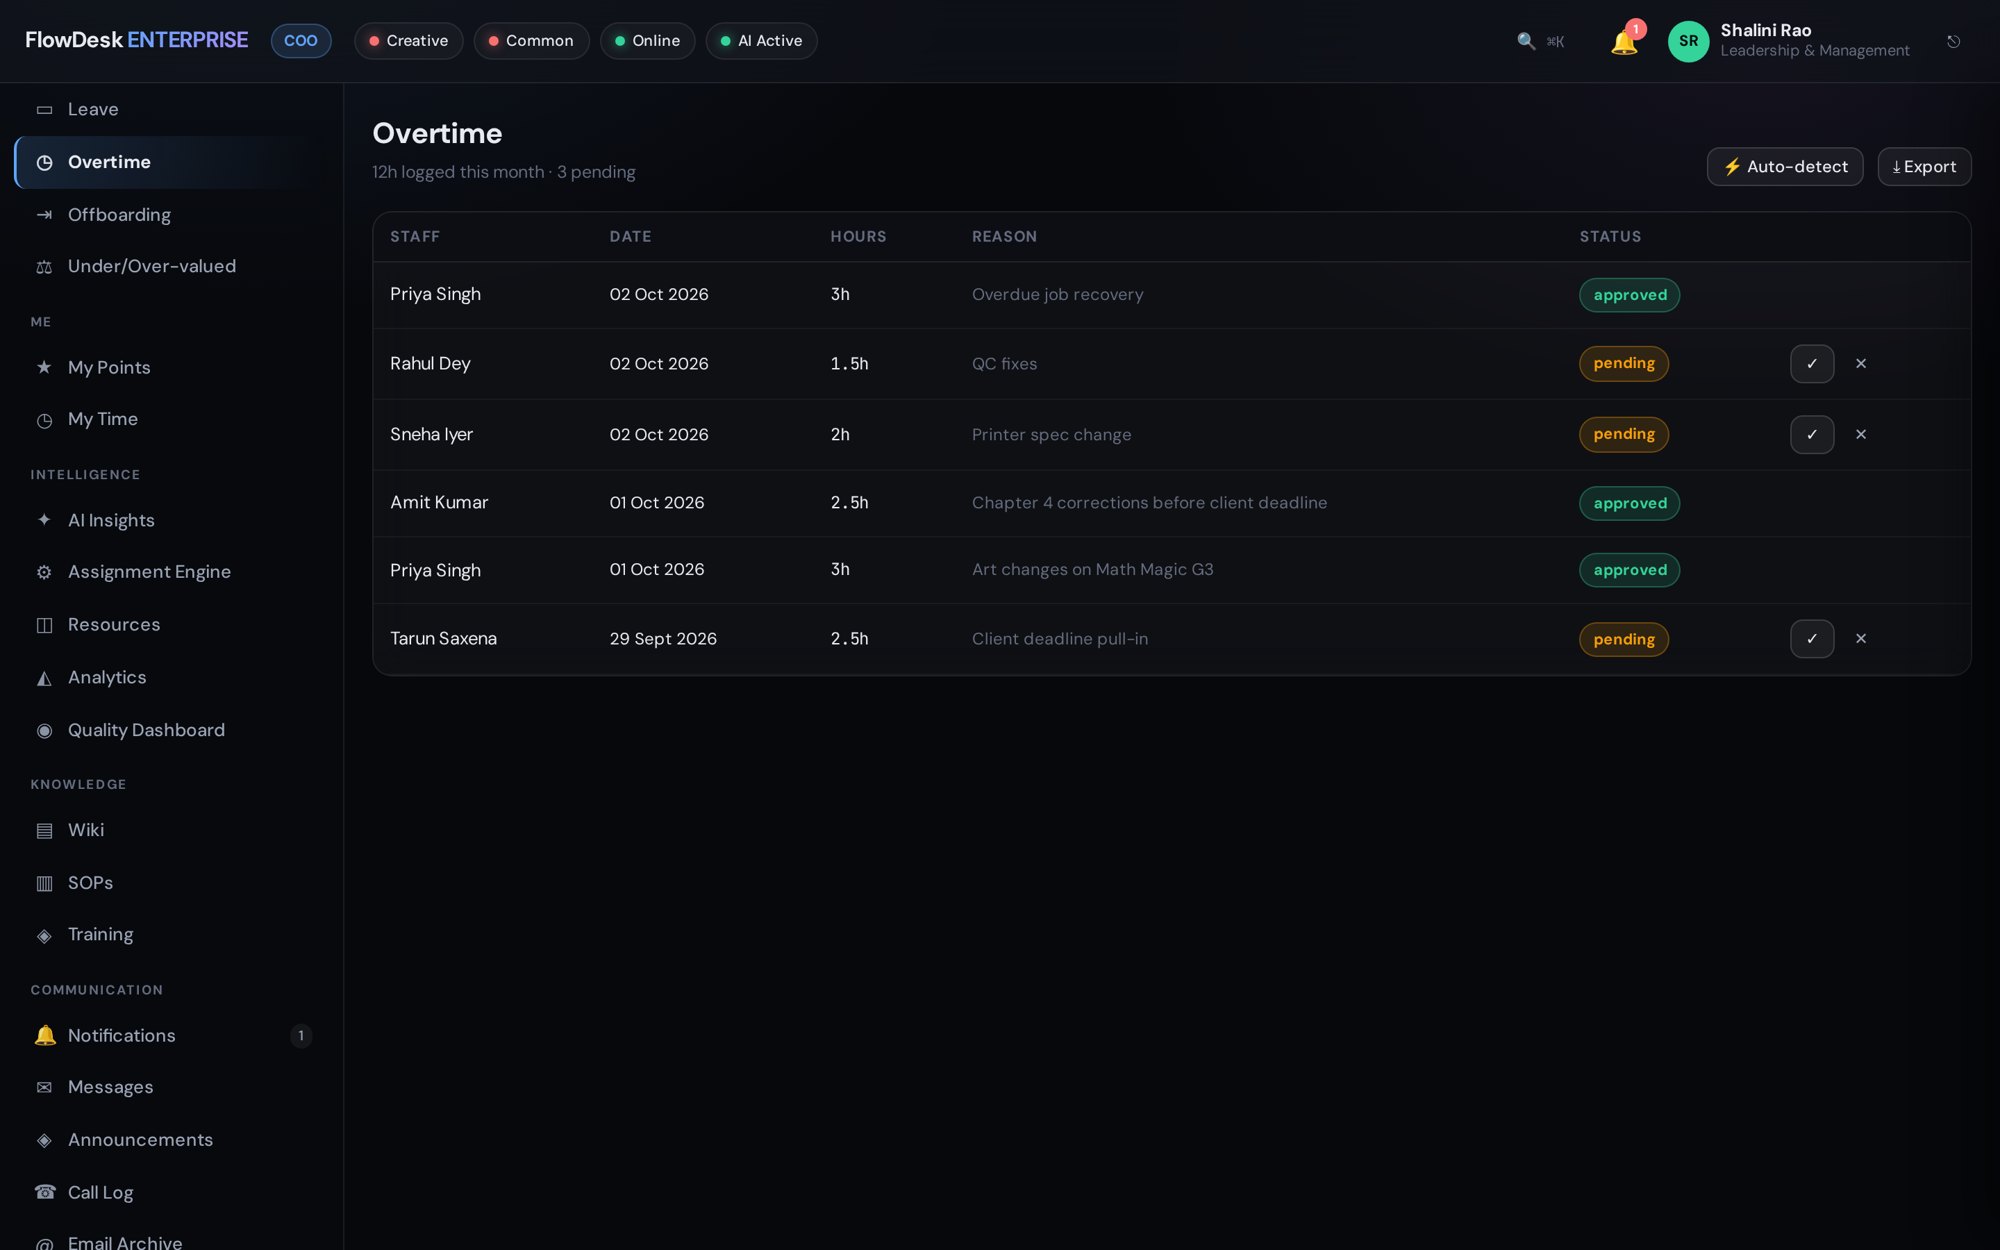Viewport: 2000px width, 1250px height.
Task: Reject Tarun Saxena's overtime with X
Action: 1861,639
